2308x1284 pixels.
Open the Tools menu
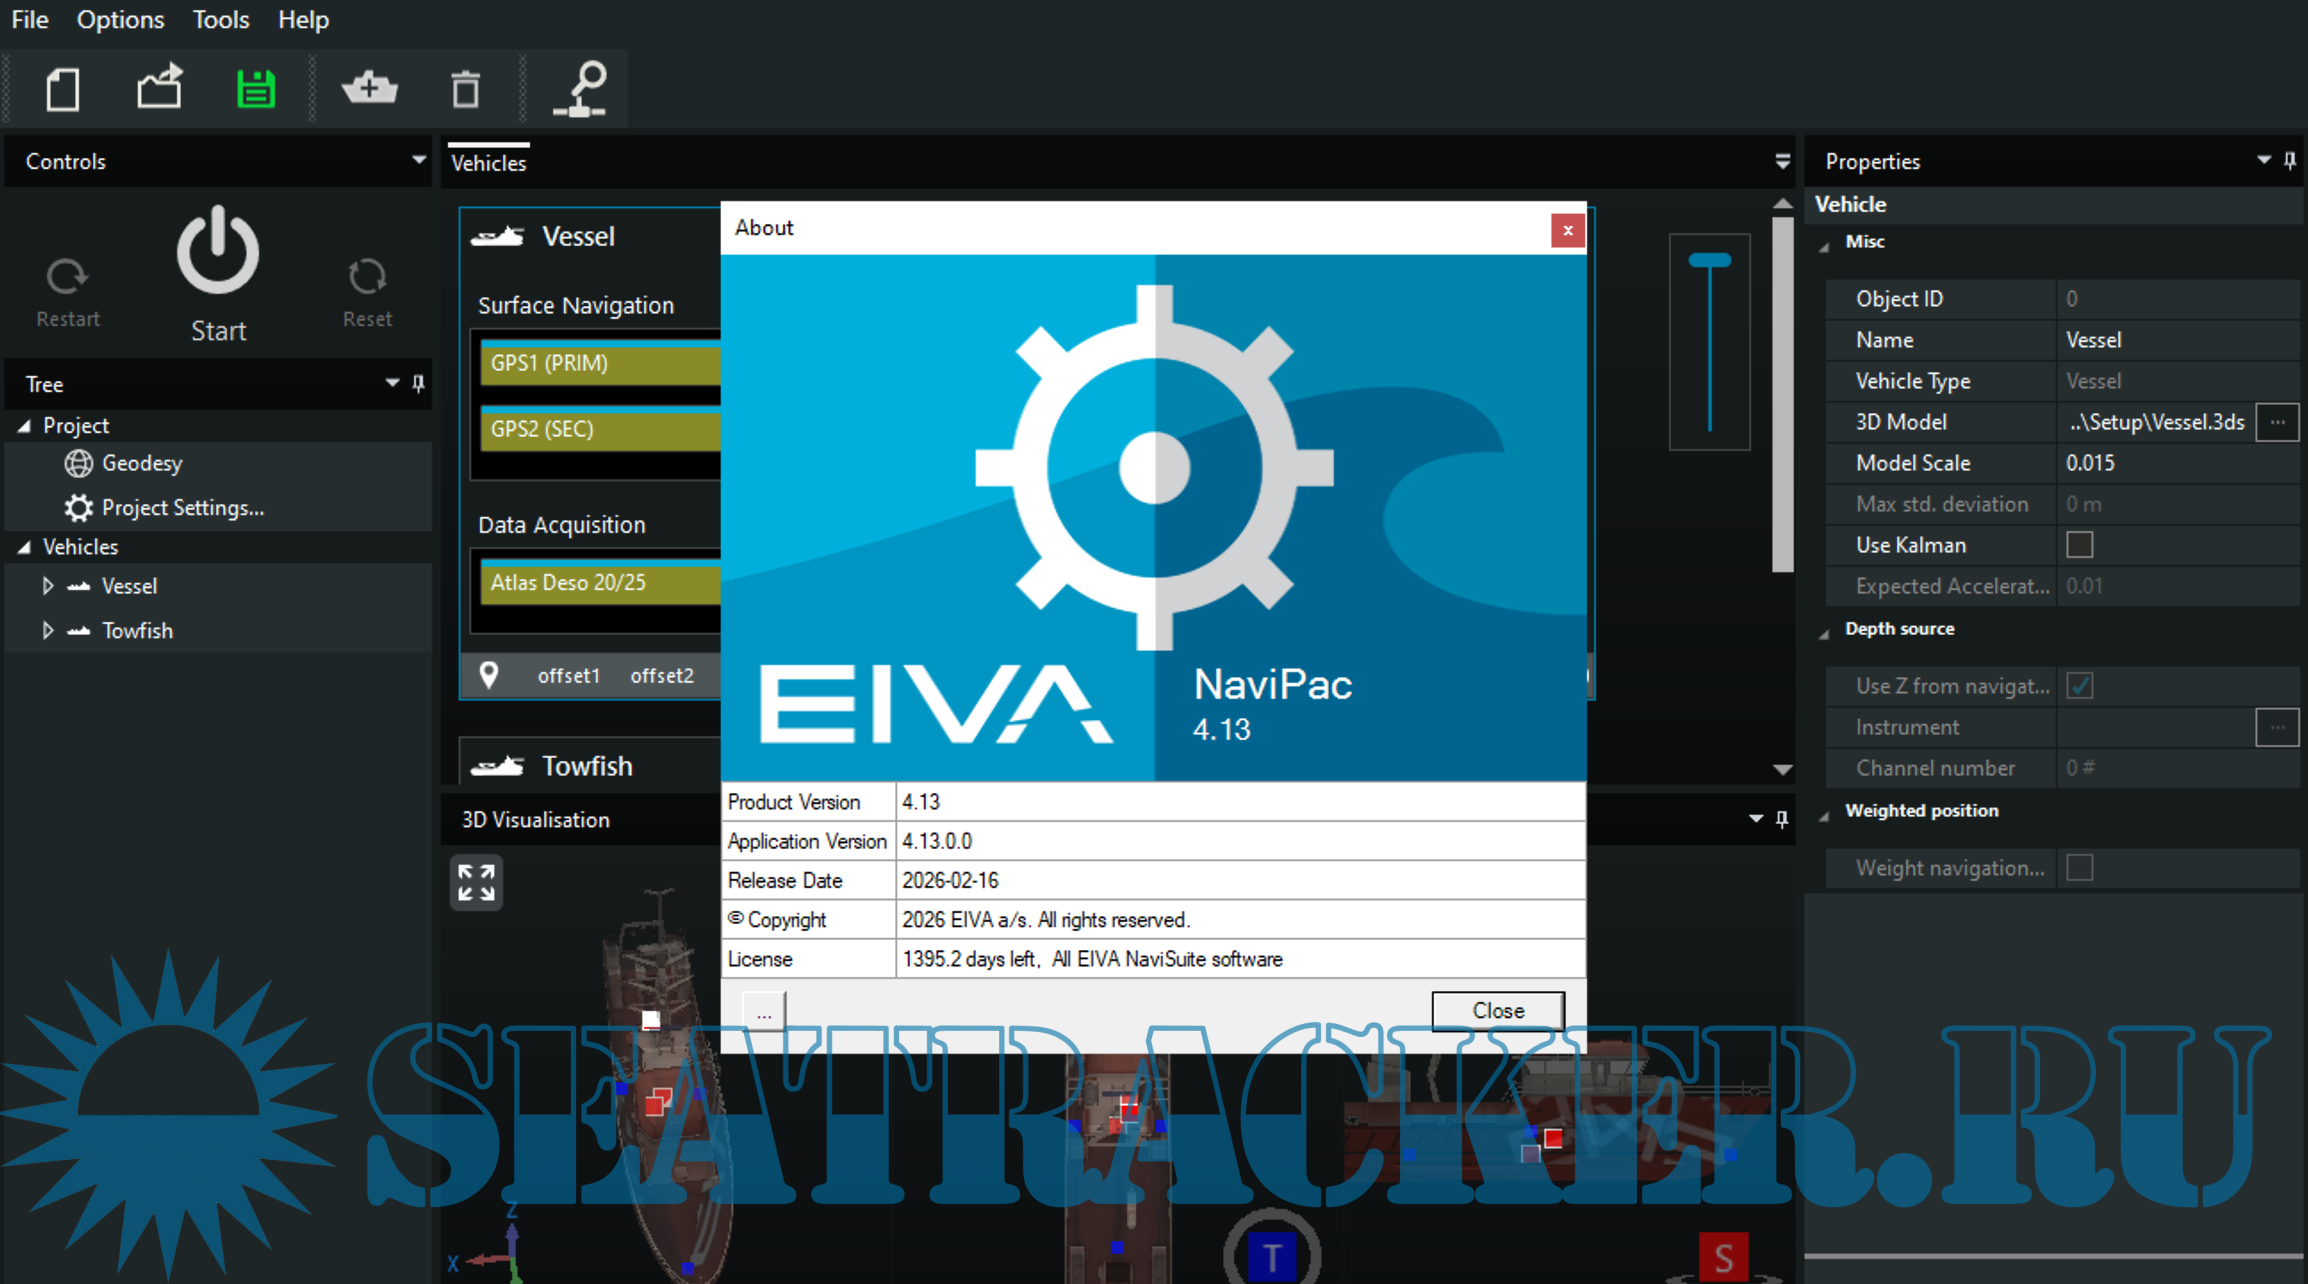[220, 19]
